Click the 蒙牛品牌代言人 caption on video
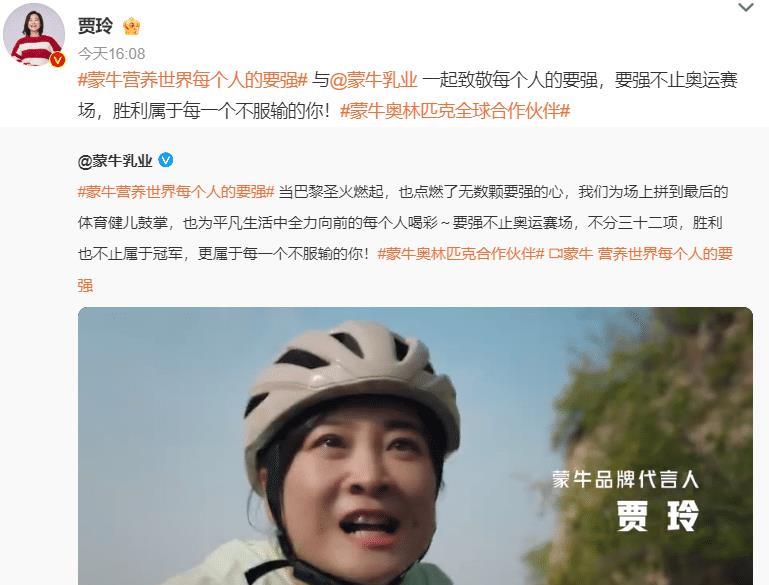769x585 pixels. click(625, 480)
